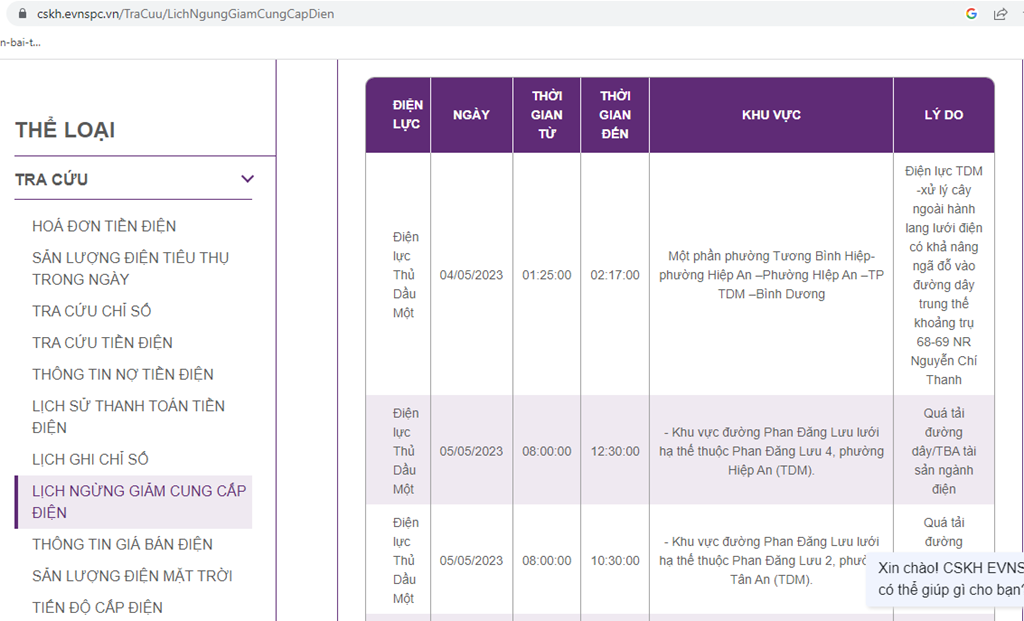Click the ĐIỆN LỰC column header
Viewport: 1024px width, 621px height.
coord(398,115)
